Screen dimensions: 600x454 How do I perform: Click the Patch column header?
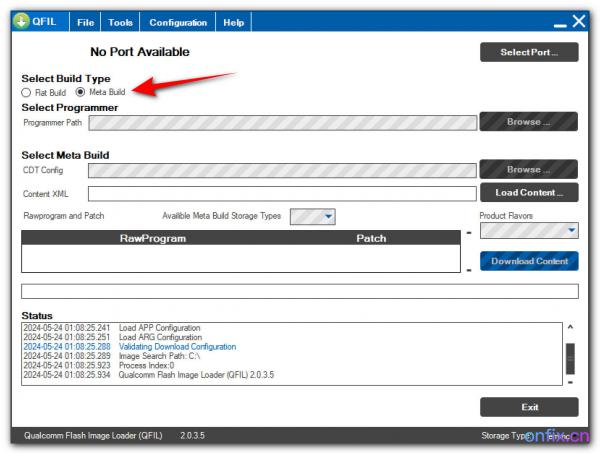coord(371,238)
